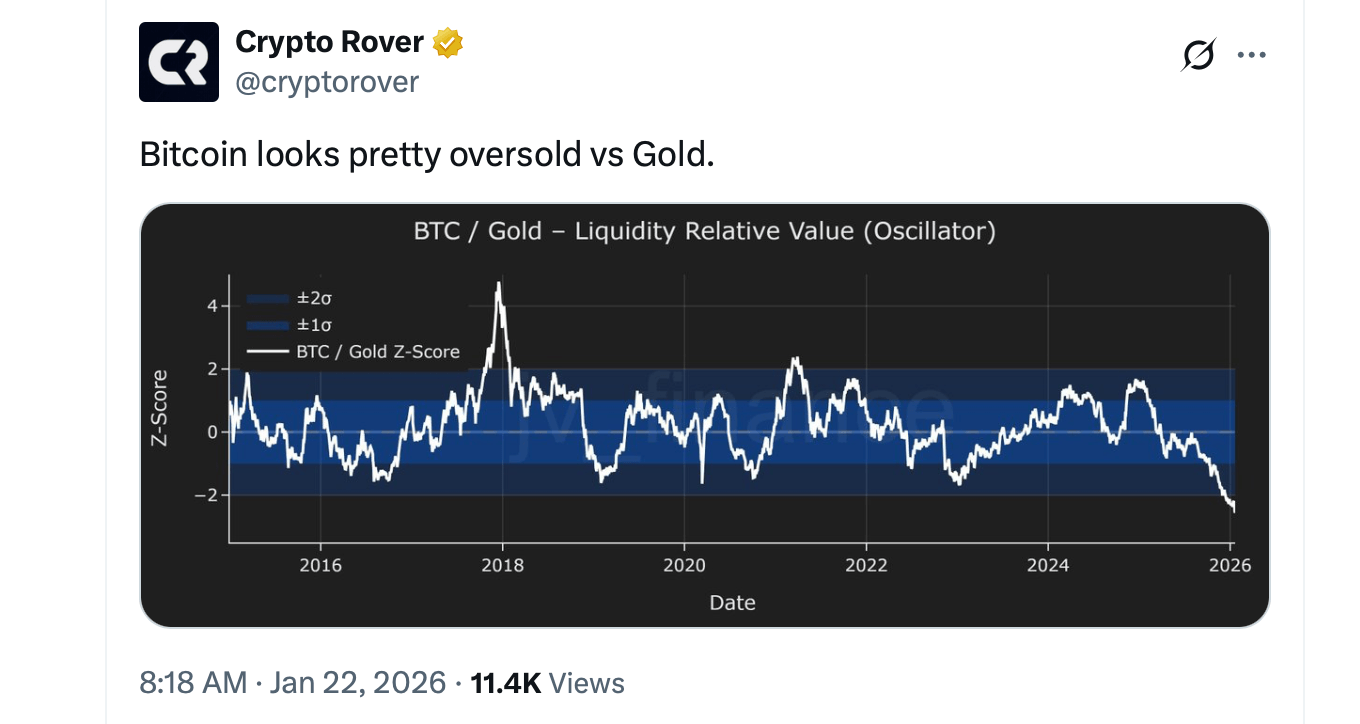Open the Grok analysis dropdown for this post
1360x724 pixels.
pyautogui.click(x=1199, y=55)
